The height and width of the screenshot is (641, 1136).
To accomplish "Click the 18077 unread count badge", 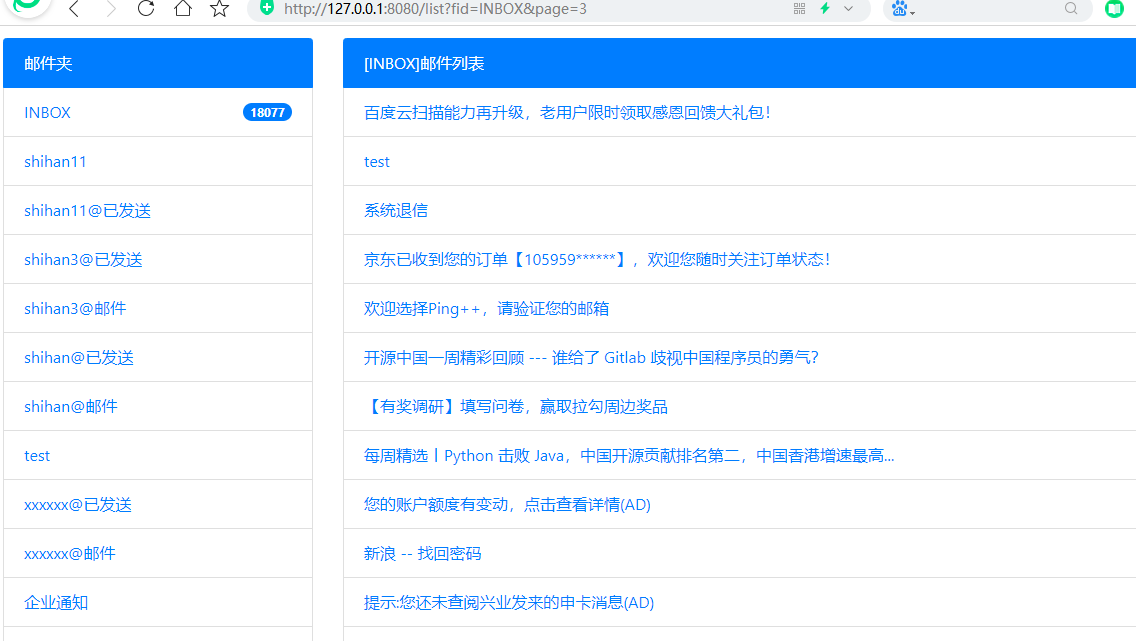I will [x=267, y=112].
